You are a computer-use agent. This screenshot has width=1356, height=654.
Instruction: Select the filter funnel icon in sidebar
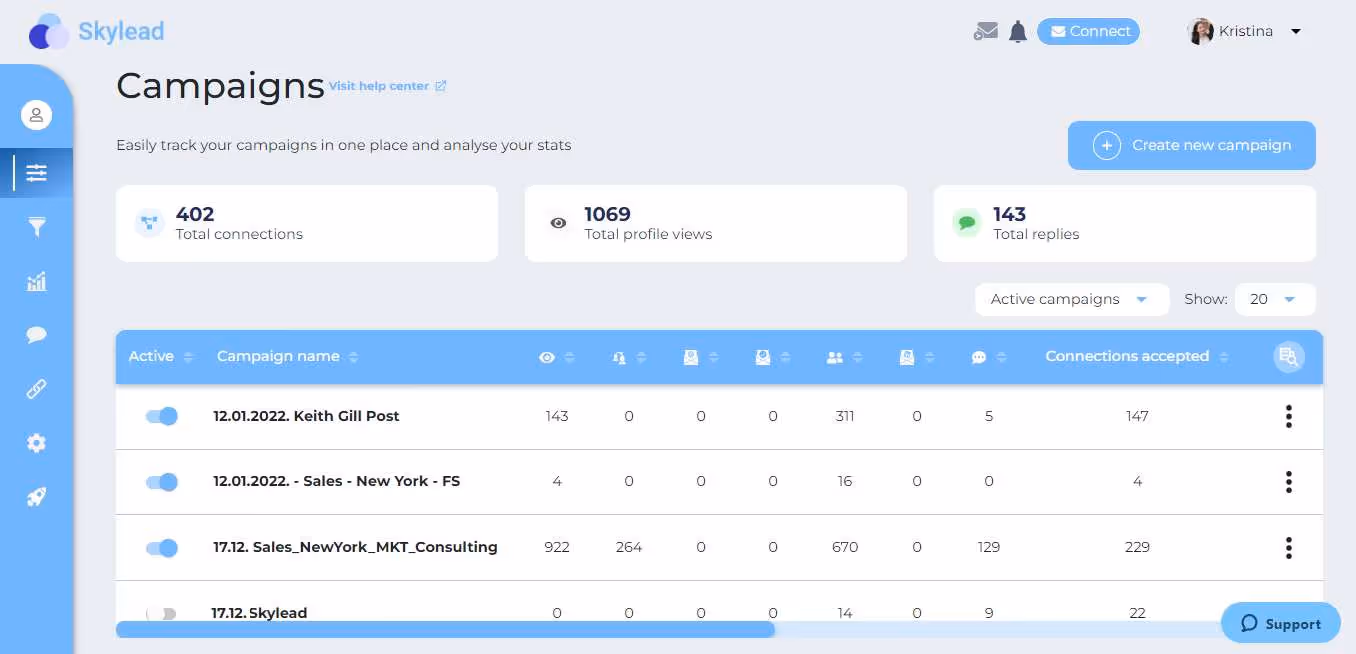[x=37, y=227]
